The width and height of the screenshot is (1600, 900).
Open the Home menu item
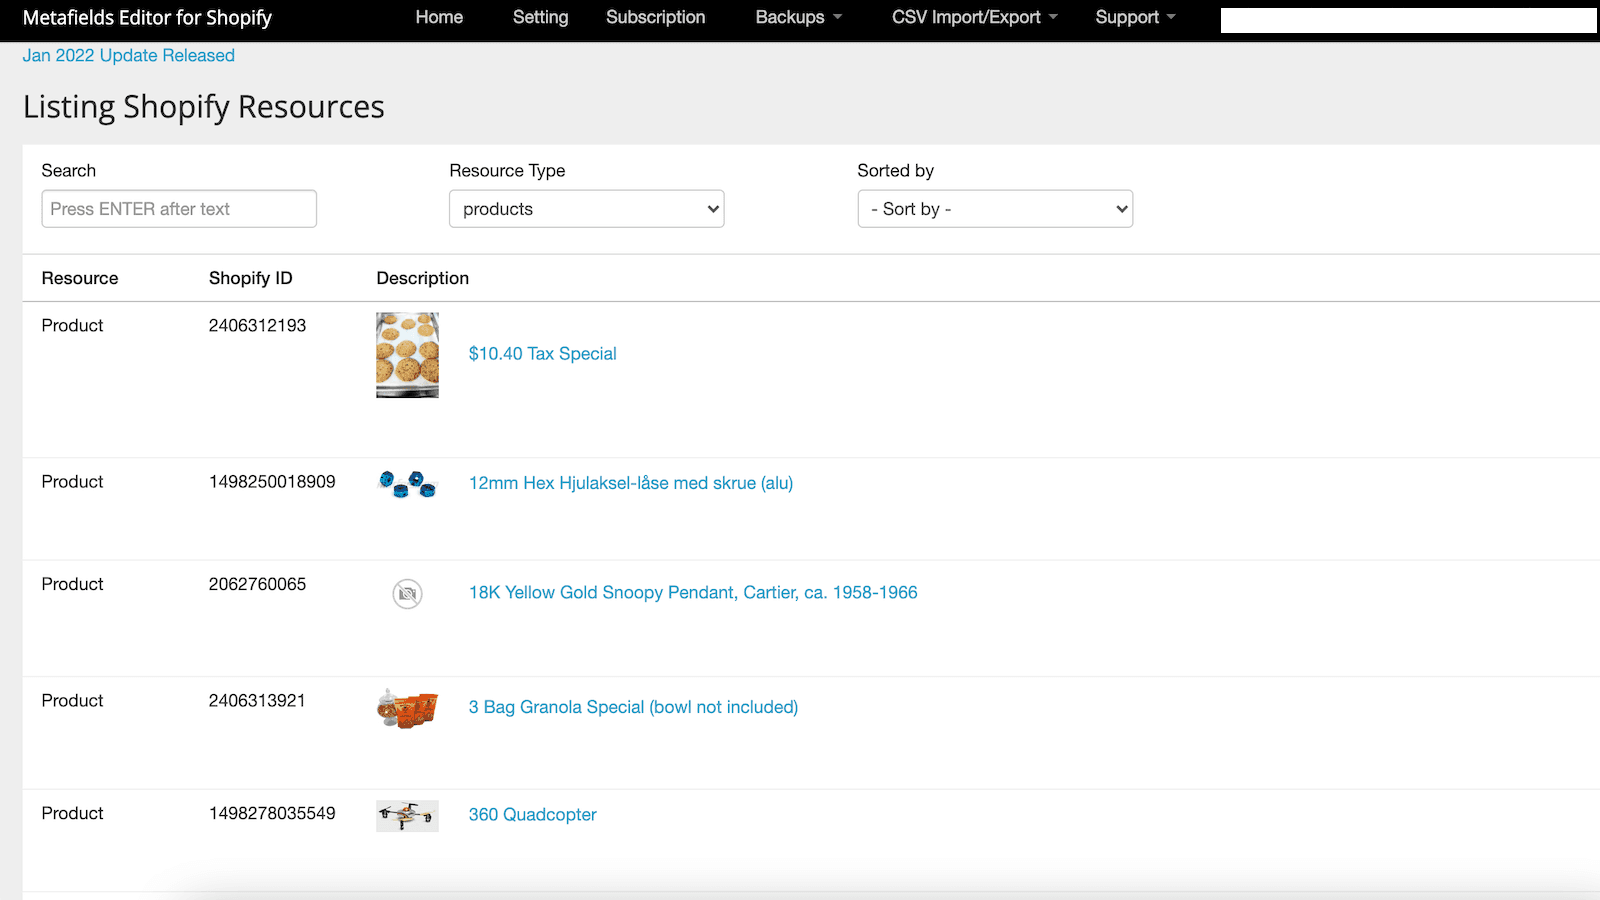pos(439,17)
